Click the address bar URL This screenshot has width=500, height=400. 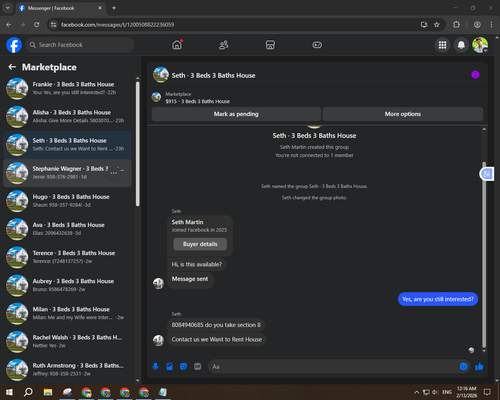pyautogui.click(x=117, y=25)
